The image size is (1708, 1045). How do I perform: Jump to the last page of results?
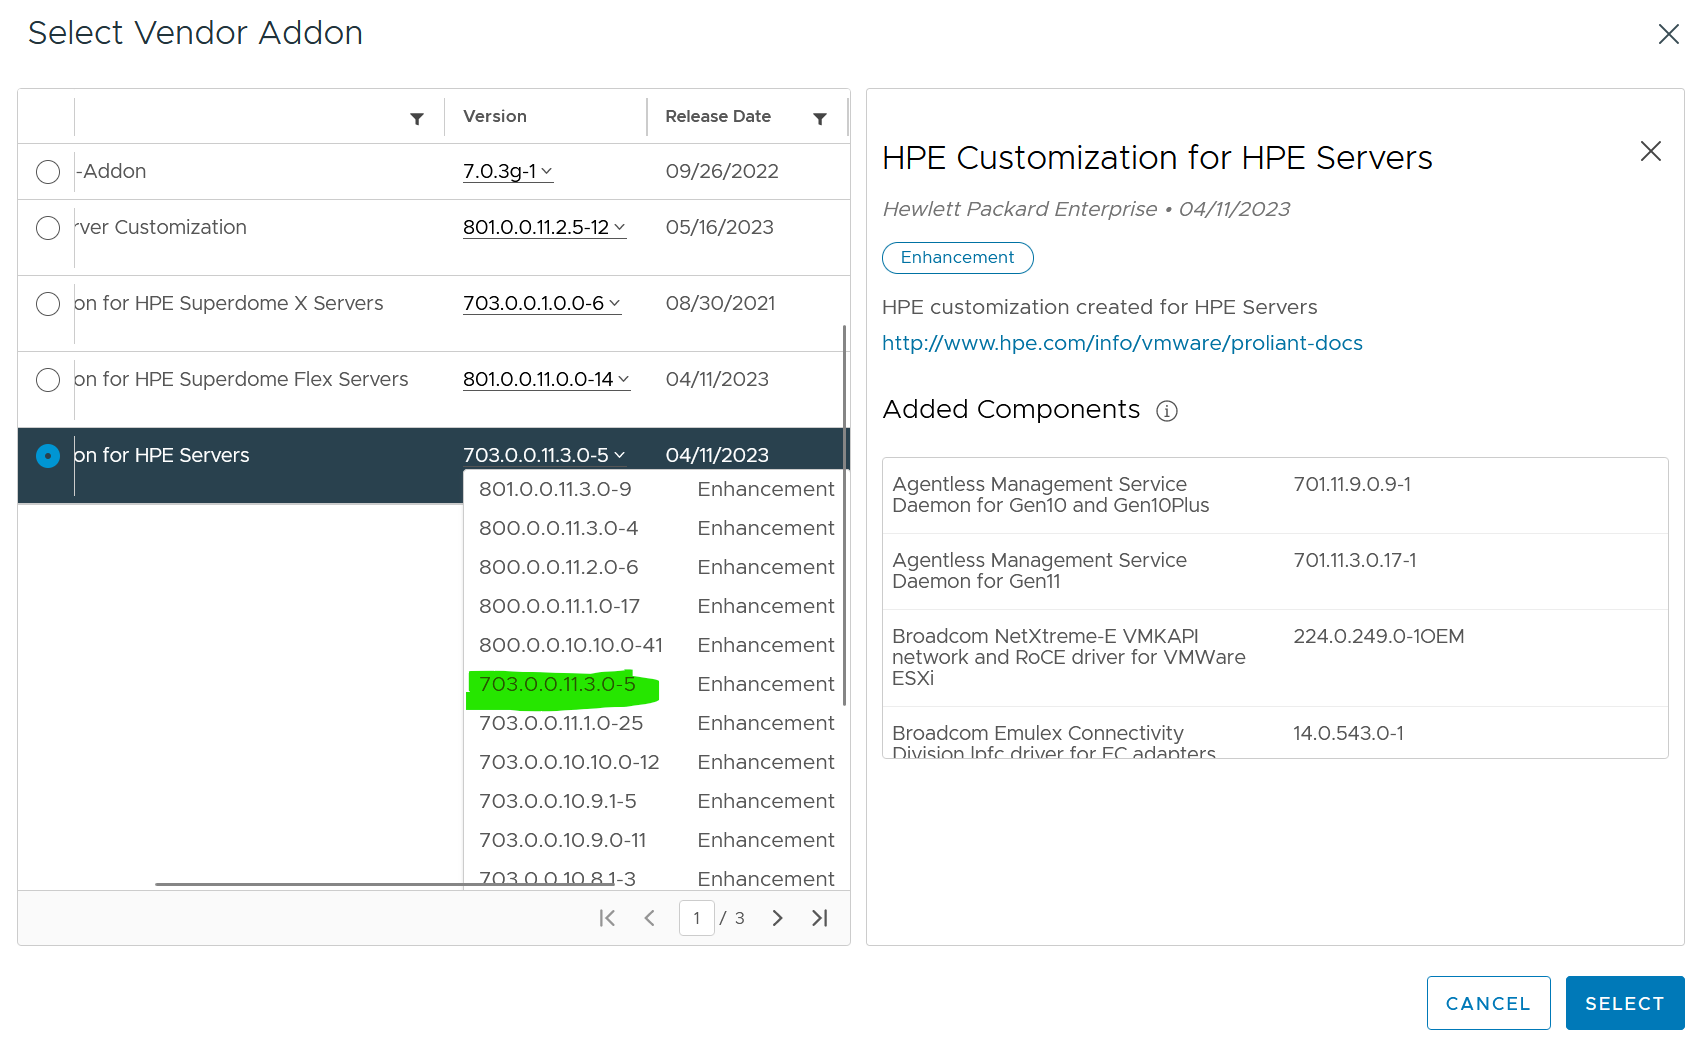tap(820, 917)
